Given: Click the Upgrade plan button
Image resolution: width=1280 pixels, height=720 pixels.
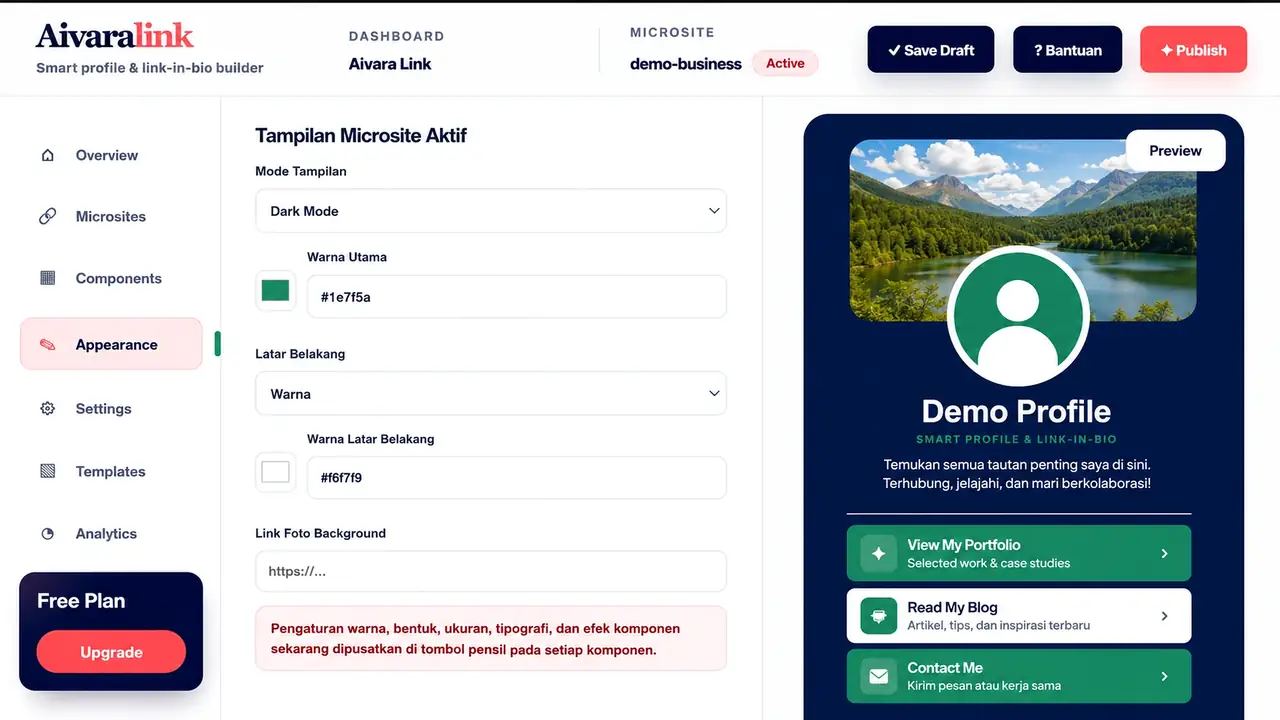Looking at the screenshot, I should point(111,652).
